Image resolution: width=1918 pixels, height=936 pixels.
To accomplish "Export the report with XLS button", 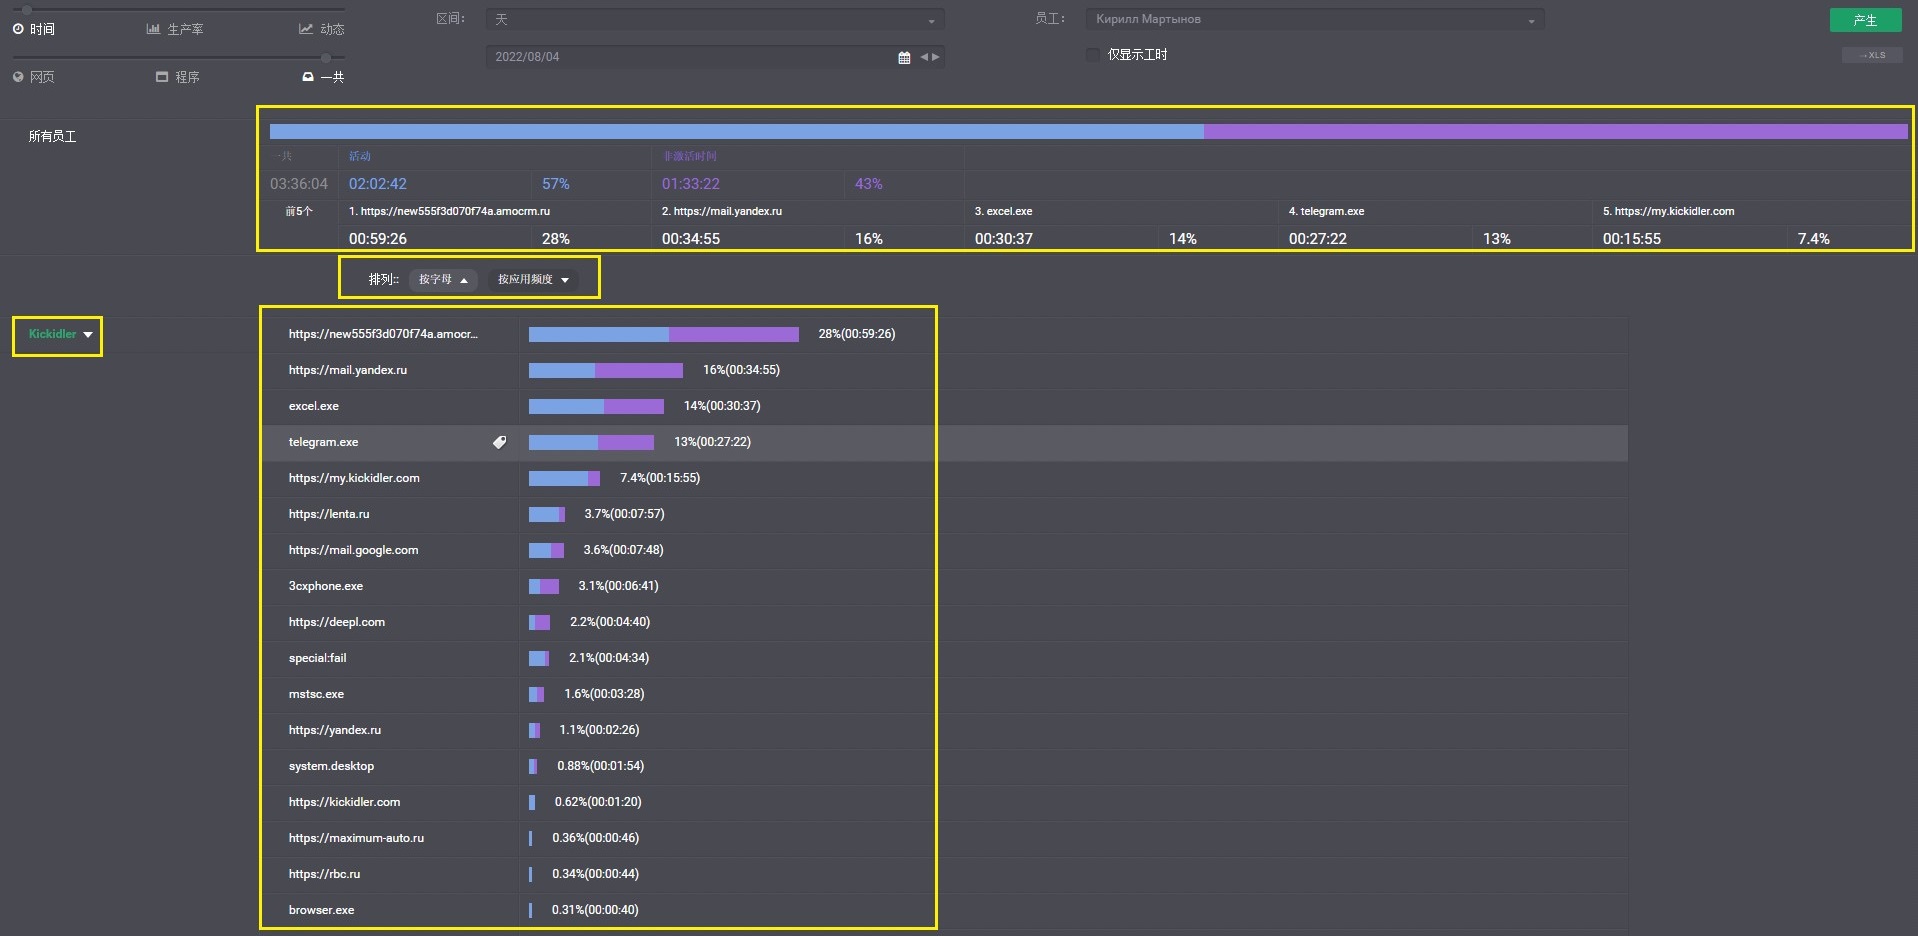I will pyautogui.click(x=1872, y=55).
